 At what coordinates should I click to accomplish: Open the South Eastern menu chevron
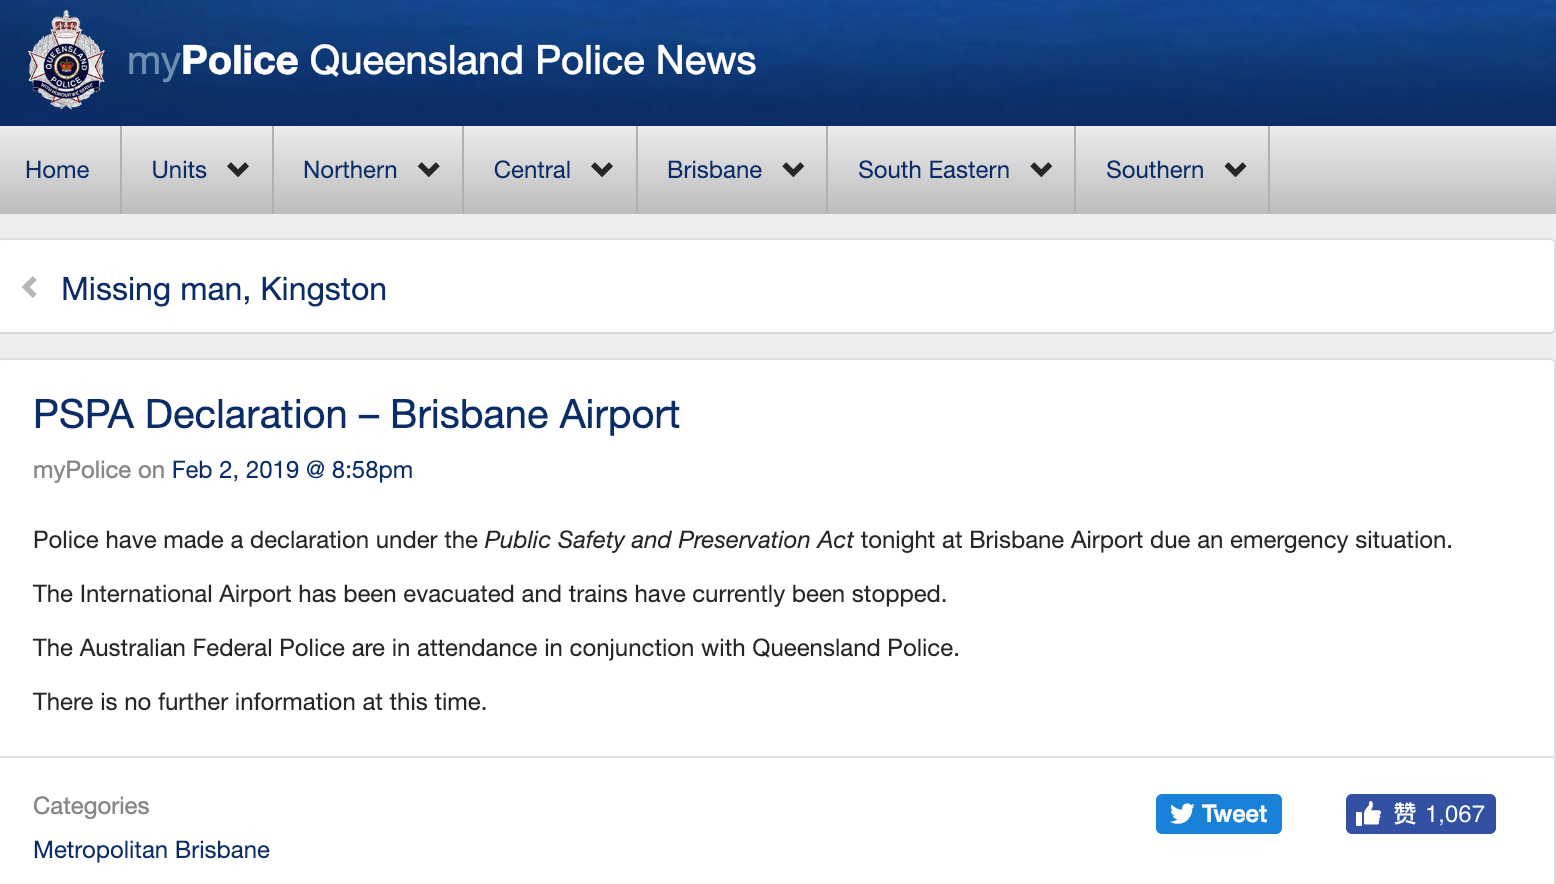pos(1041,170)
